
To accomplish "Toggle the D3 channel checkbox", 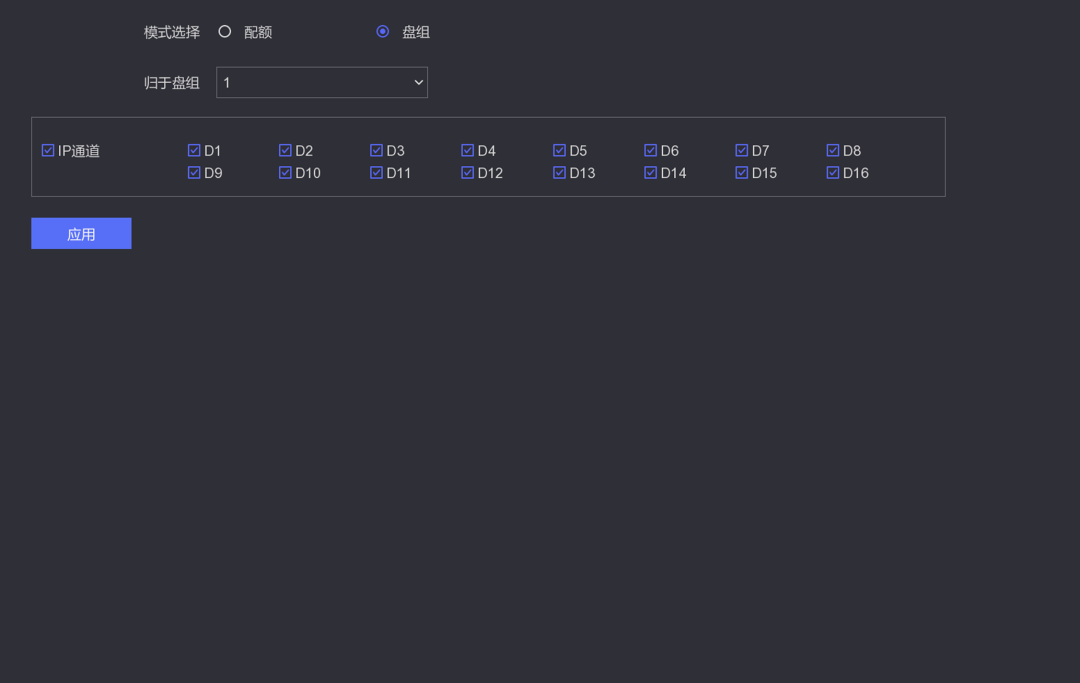I will (376, 151).
